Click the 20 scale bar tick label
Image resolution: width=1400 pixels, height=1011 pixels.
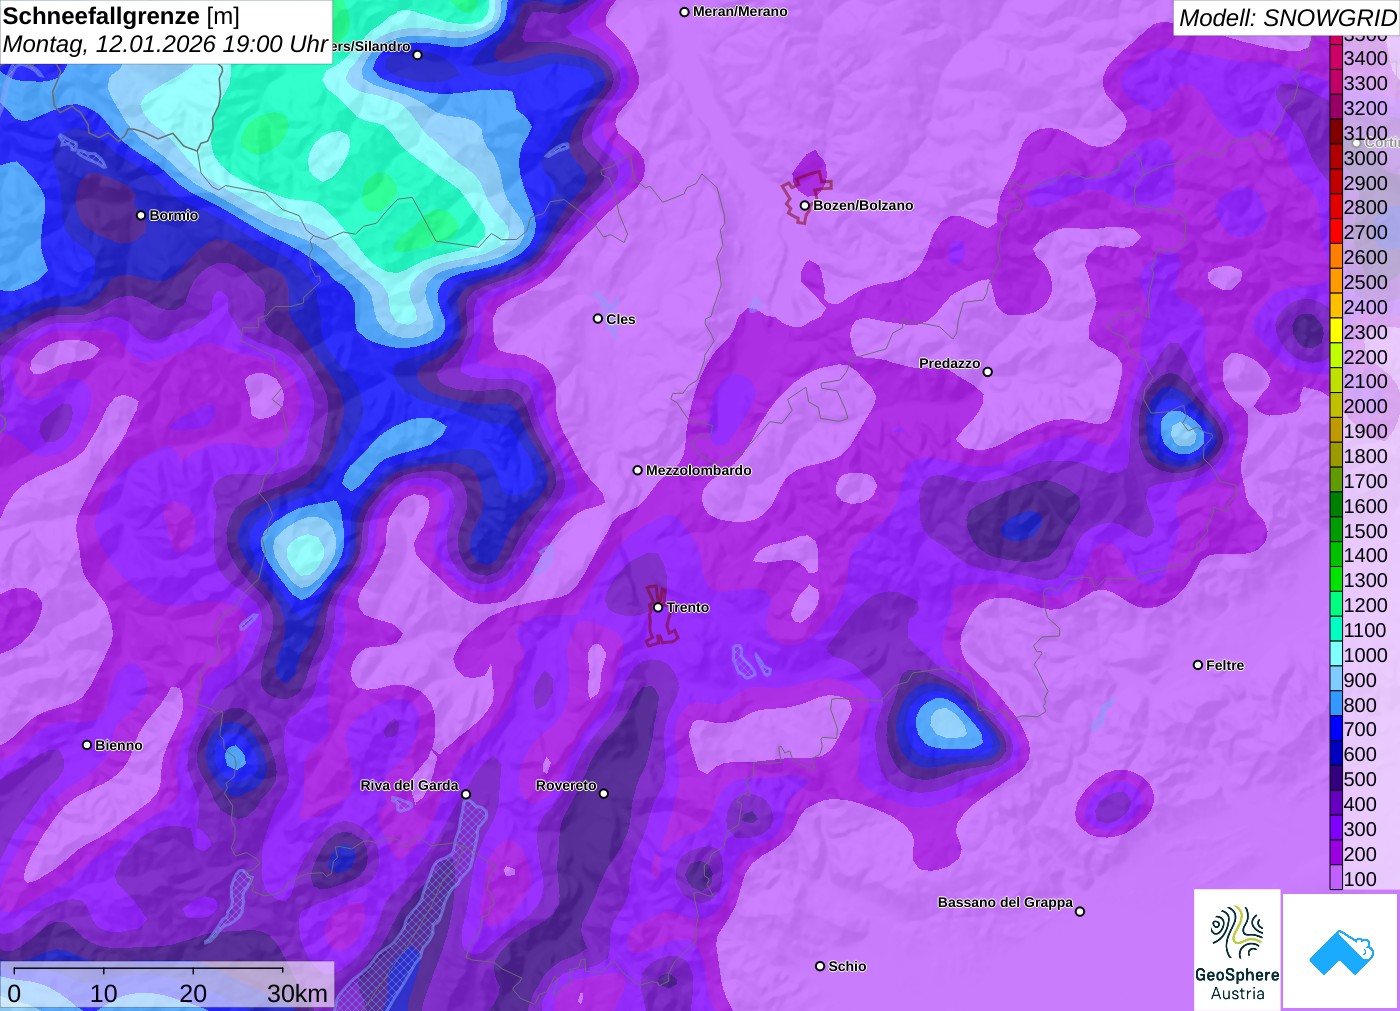point(193,993)
